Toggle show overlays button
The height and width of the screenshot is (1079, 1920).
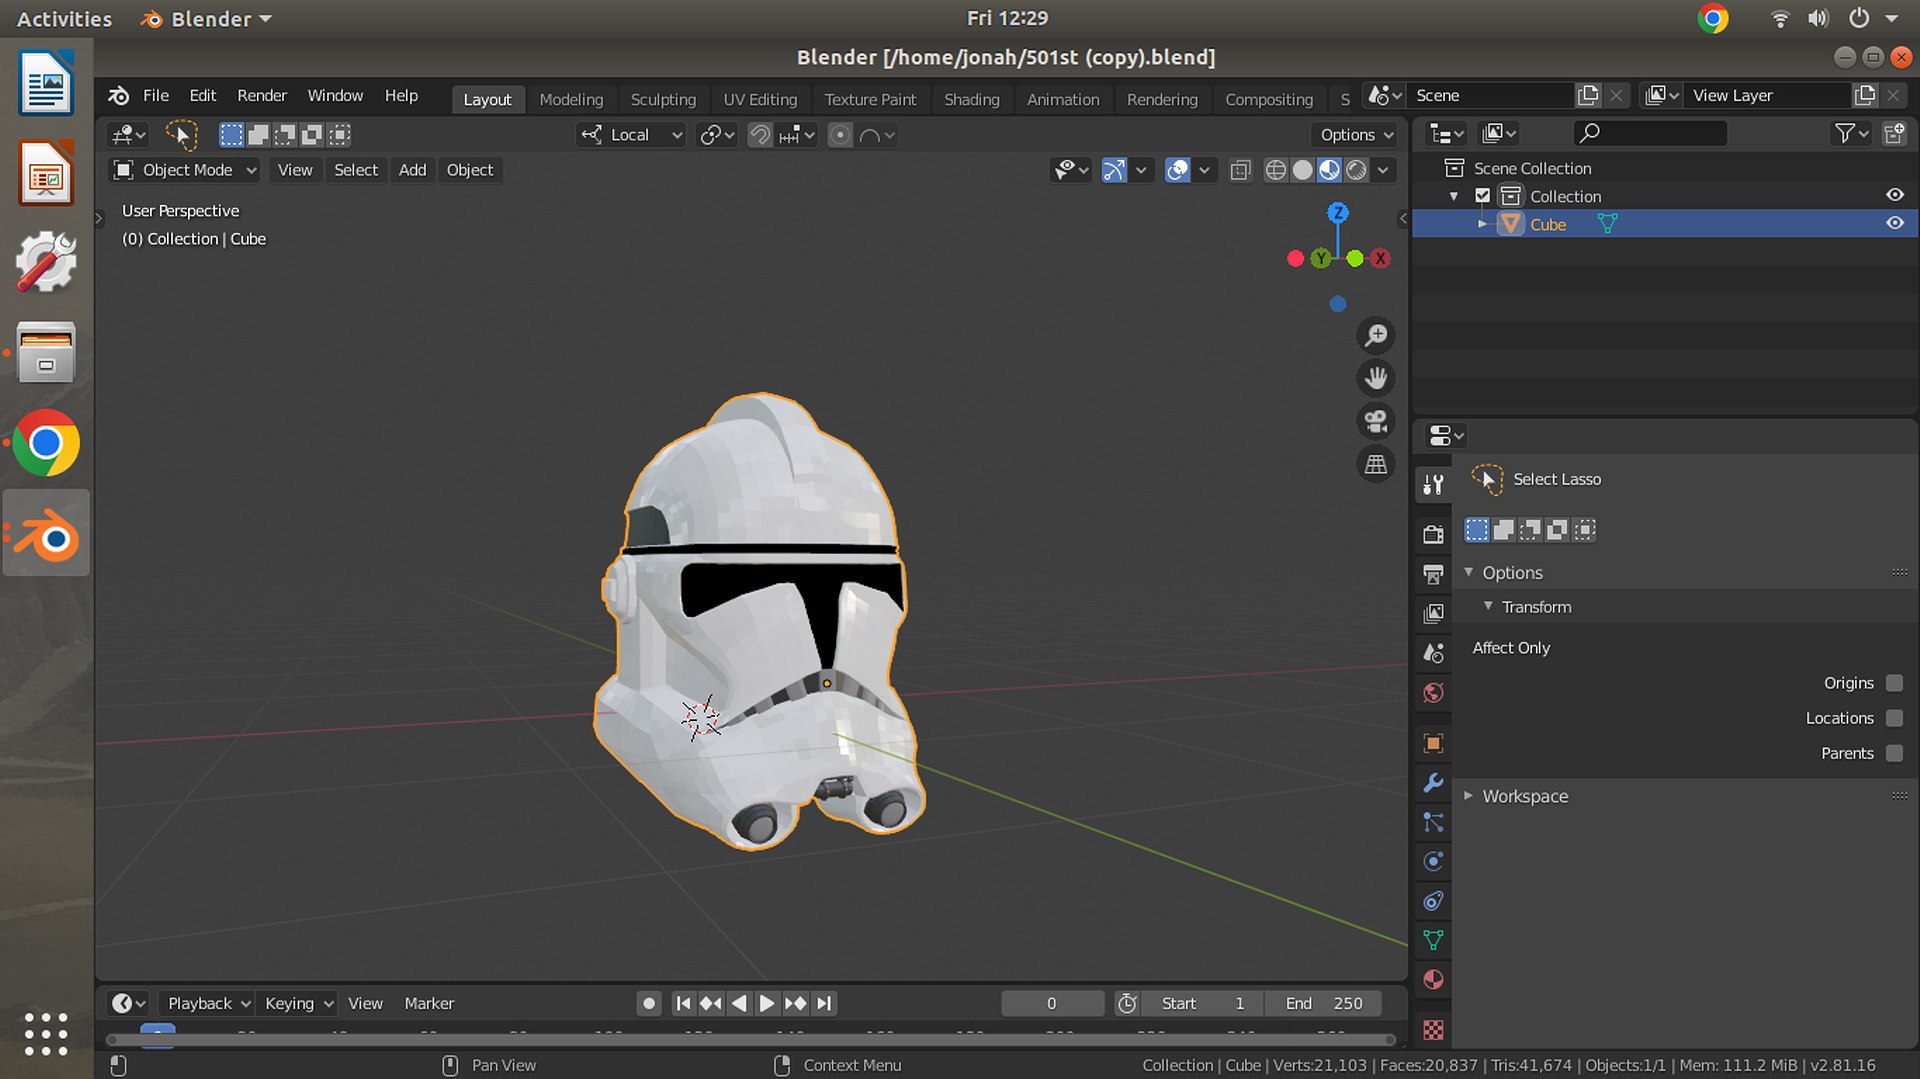click(x=1178, y=170)
